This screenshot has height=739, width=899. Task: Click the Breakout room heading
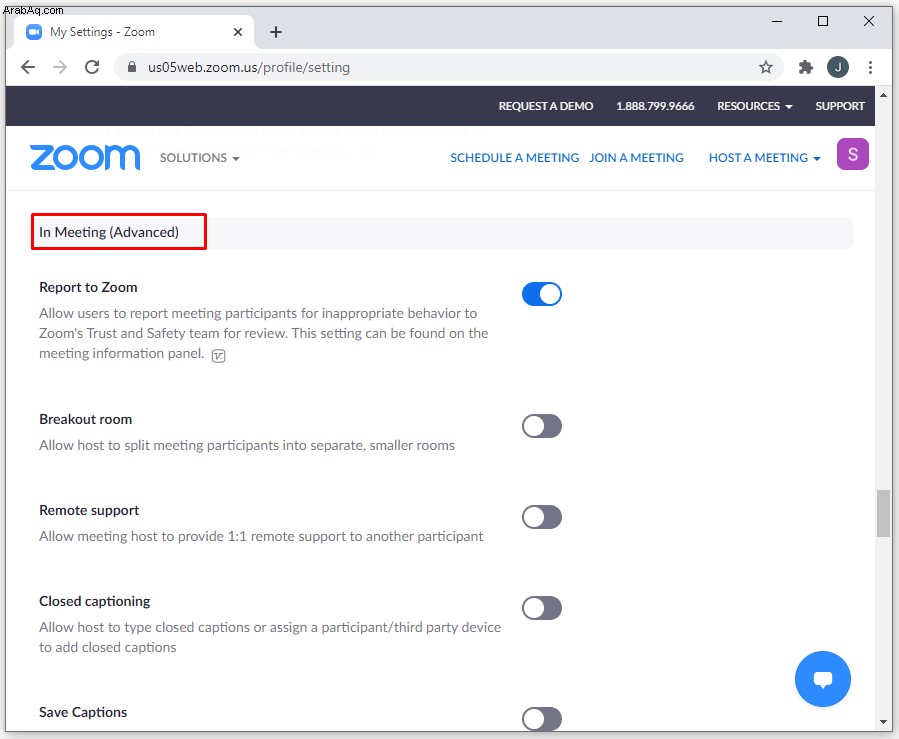pos(85,420)
